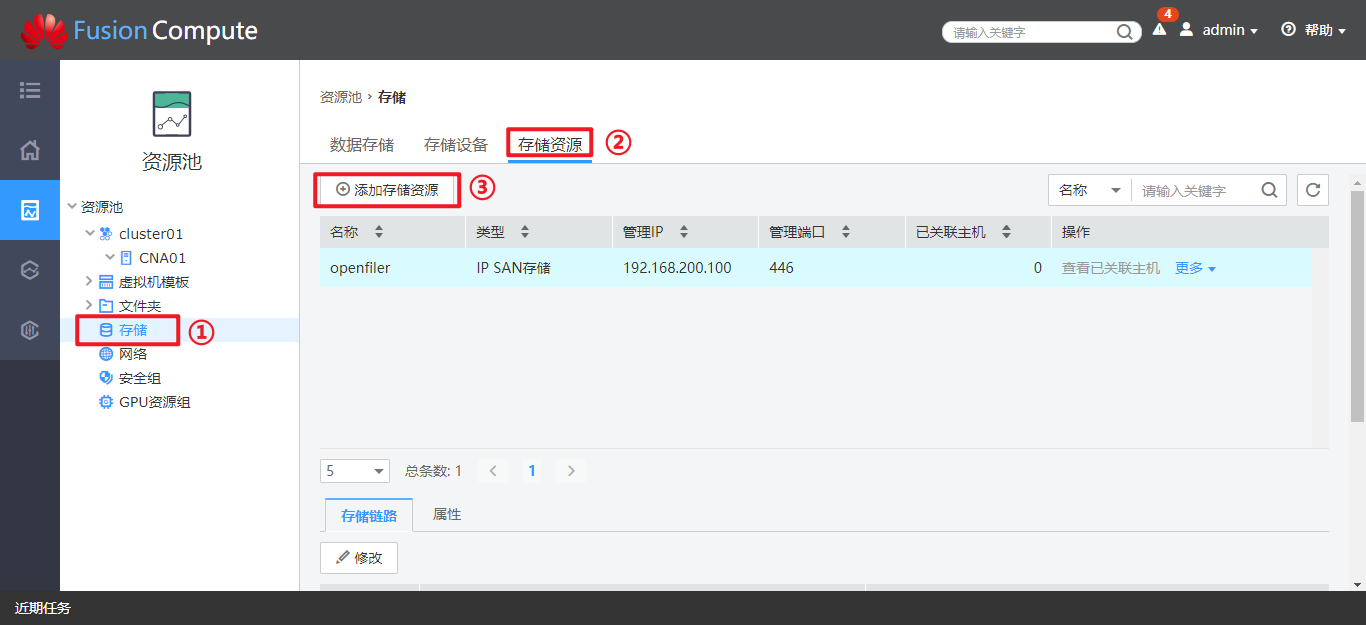Image resolution: width=1366 pixels, height=625 pixels.
Task: Click the FusionCompute Huawei logo
Action: [43, 31]
